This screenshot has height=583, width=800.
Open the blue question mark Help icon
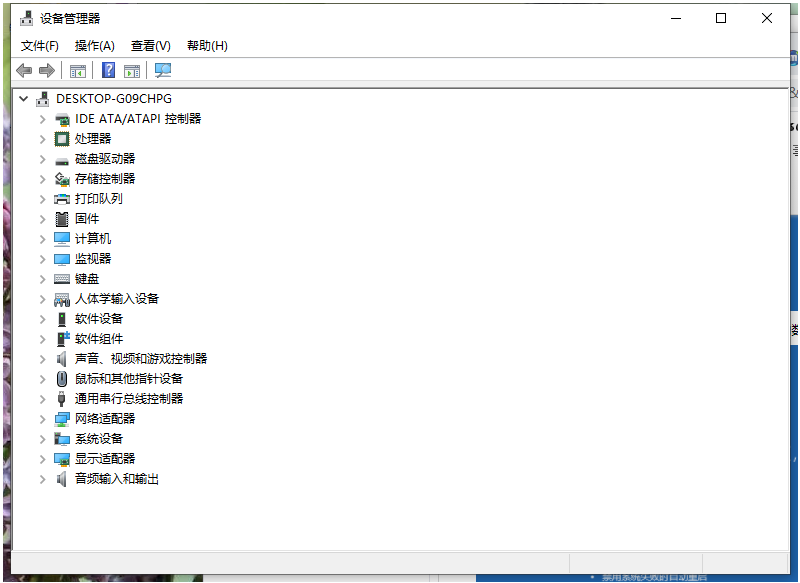point(108,70)
